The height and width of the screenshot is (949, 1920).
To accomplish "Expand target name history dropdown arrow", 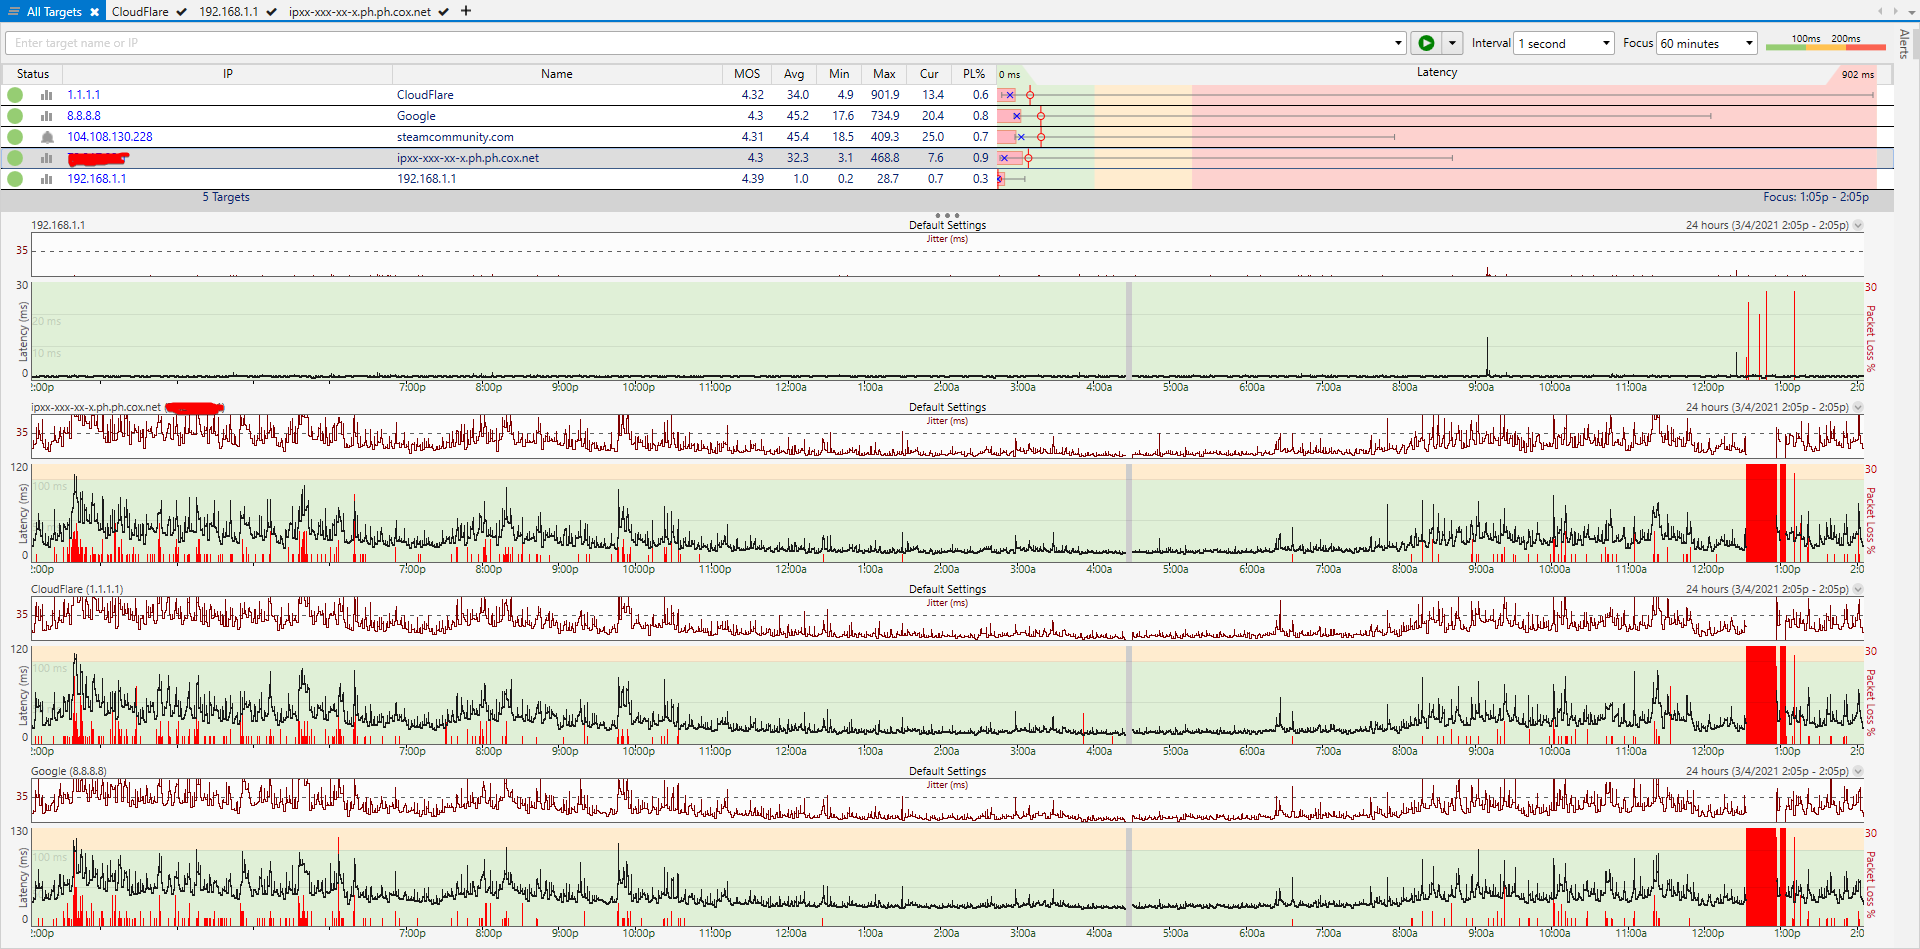I will click(x=1398, y=43).
